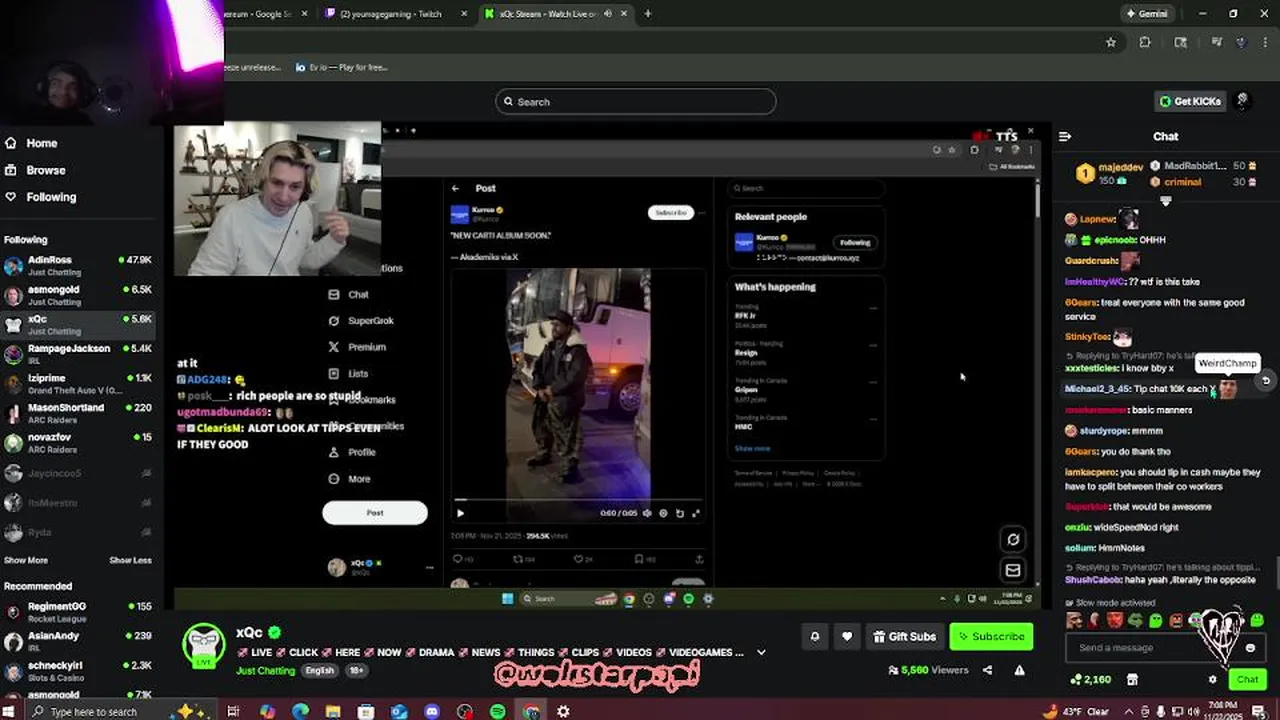Click Show Less in Following list

(130, 560)
